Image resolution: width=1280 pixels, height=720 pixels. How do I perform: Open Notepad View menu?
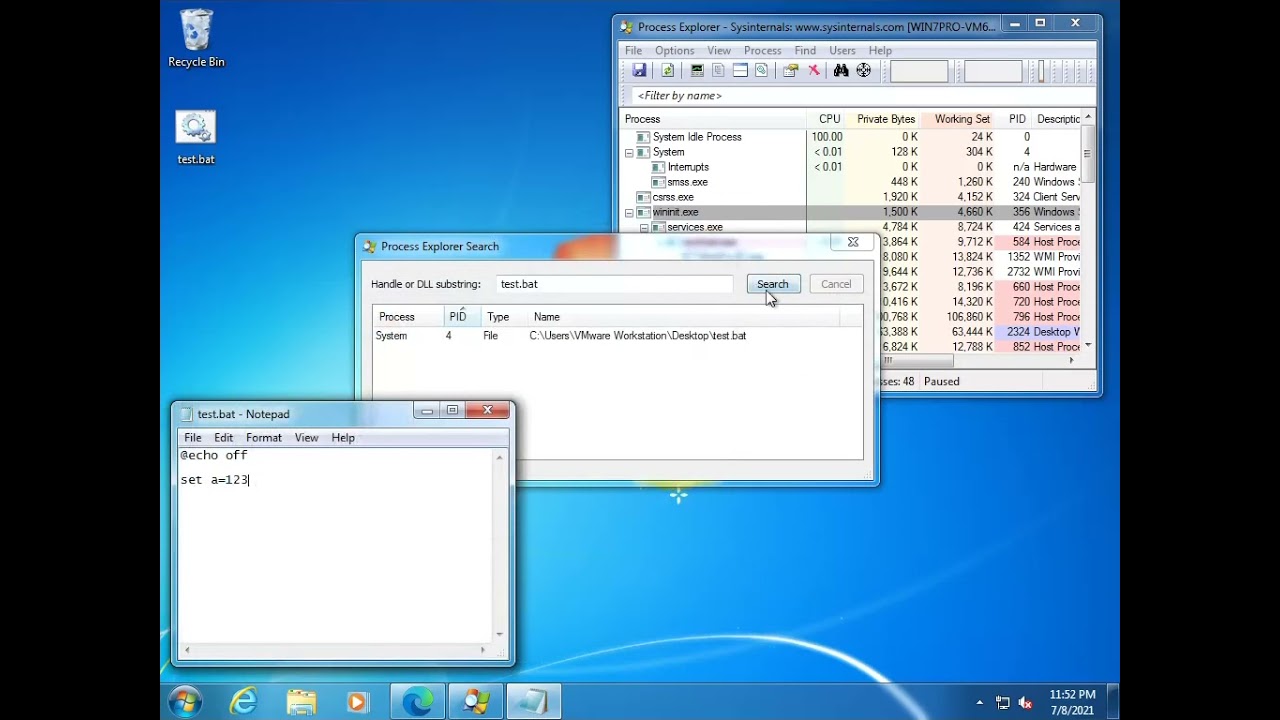click(306, 437)
